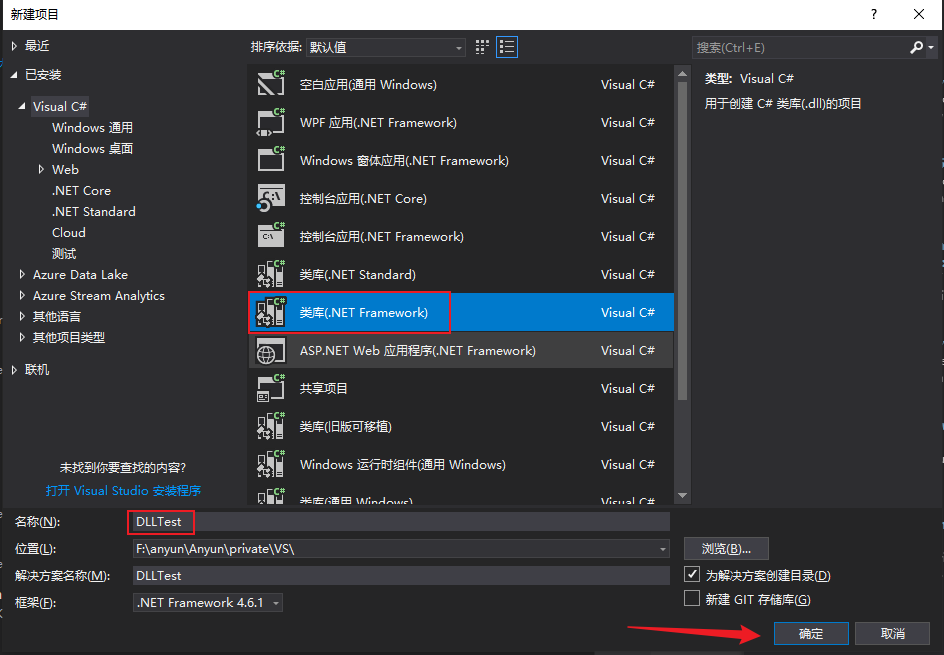Click the Blank App (通用 Windows) template icon
This screenshot has width=944, height=655.
pos(271,84)
